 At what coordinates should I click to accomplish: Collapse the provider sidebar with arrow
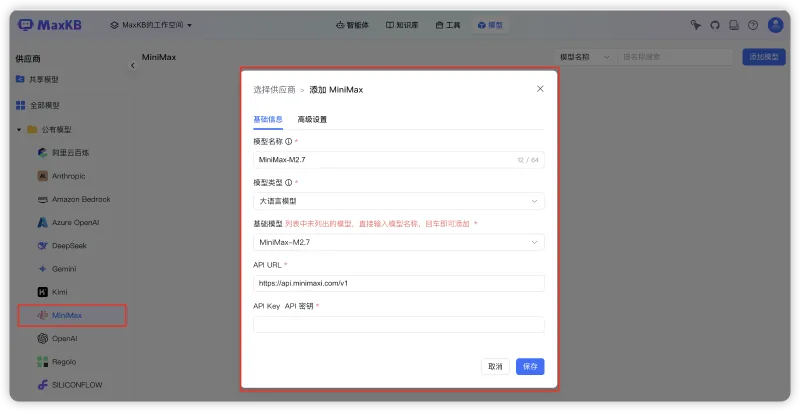[x=133, y=65]
